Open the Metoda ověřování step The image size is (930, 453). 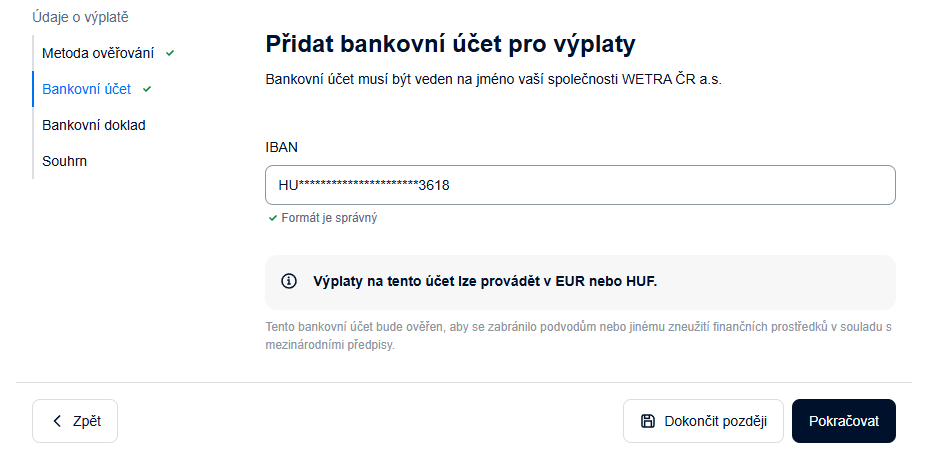(98, 52)
